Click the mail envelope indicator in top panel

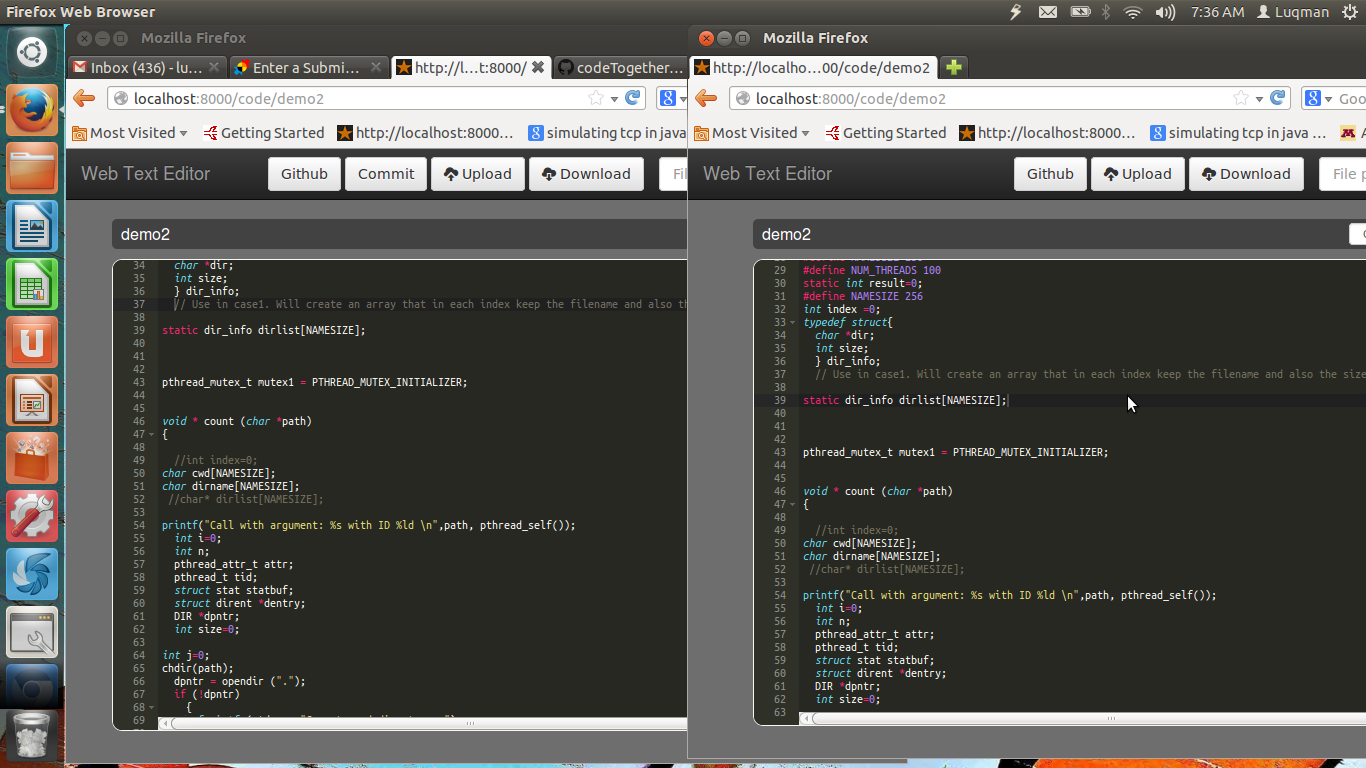pos(1048,12)
